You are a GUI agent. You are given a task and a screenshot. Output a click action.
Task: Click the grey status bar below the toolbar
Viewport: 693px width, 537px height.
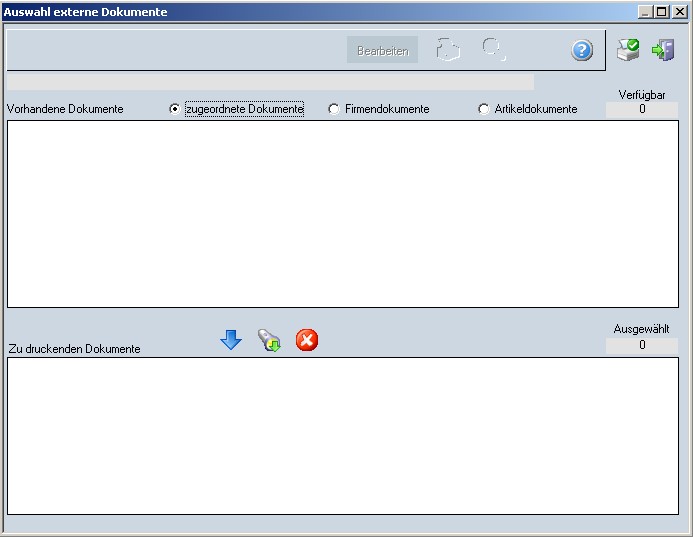[270, 82]
